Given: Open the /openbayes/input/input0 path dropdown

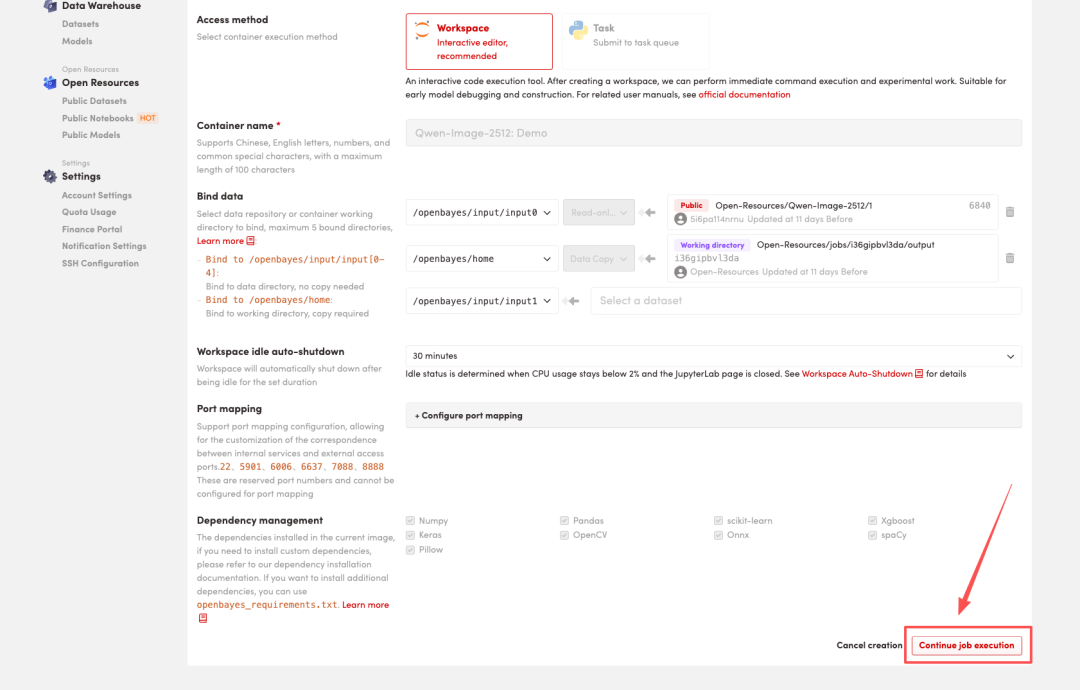Looking at the screenshot, I should pyautogui.click(x=481, y=212).
